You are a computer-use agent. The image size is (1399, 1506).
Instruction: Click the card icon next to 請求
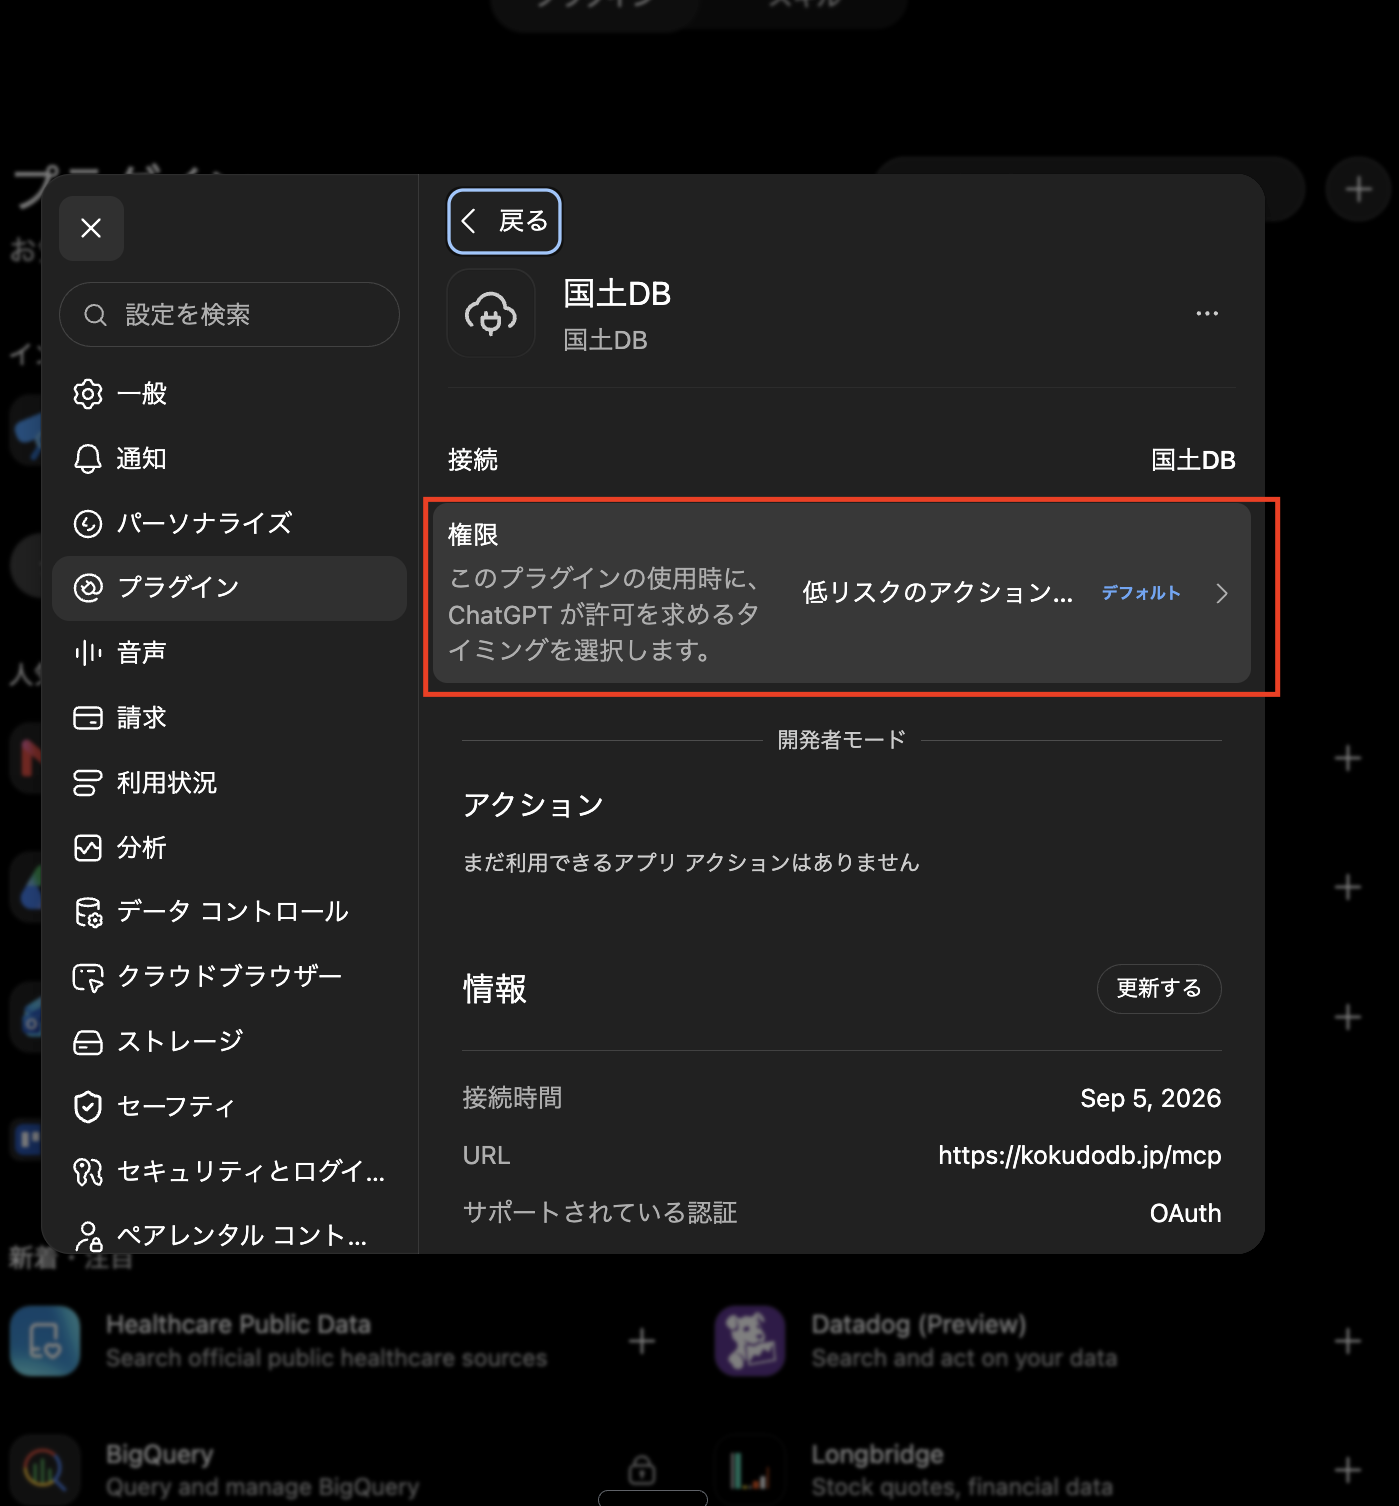point(88,718)
